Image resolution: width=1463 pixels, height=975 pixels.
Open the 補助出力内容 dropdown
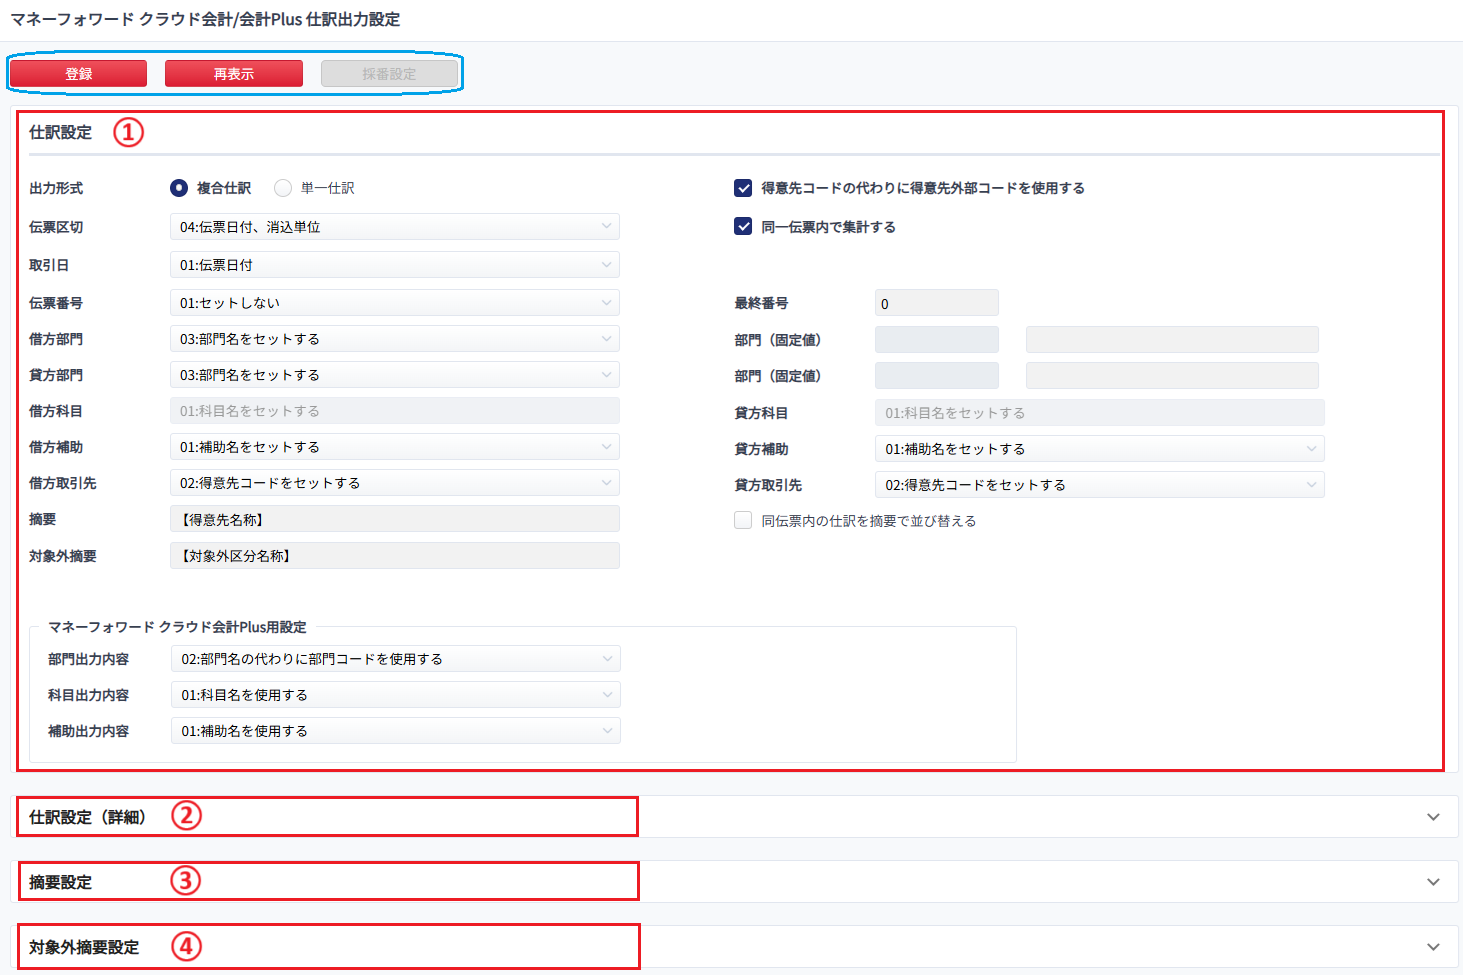tap(396, 731)
